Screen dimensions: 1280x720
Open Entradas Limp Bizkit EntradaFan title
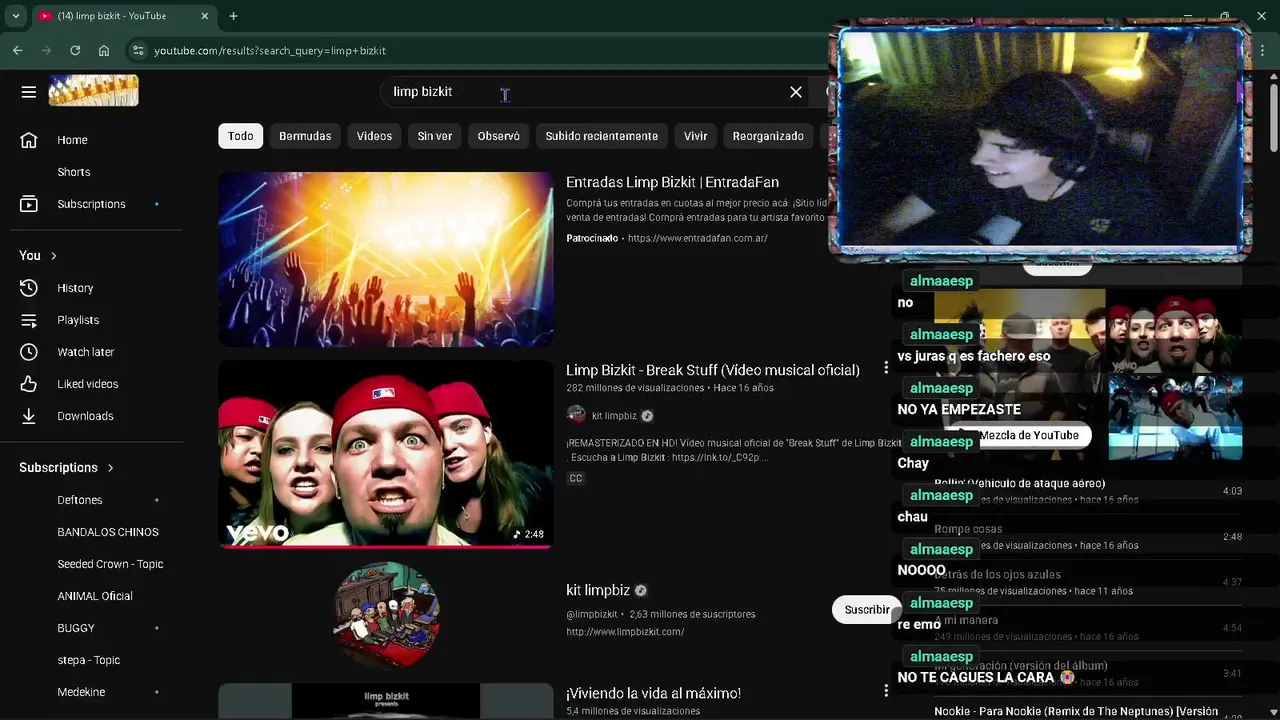pyautogui.click(x=672, y=182)
